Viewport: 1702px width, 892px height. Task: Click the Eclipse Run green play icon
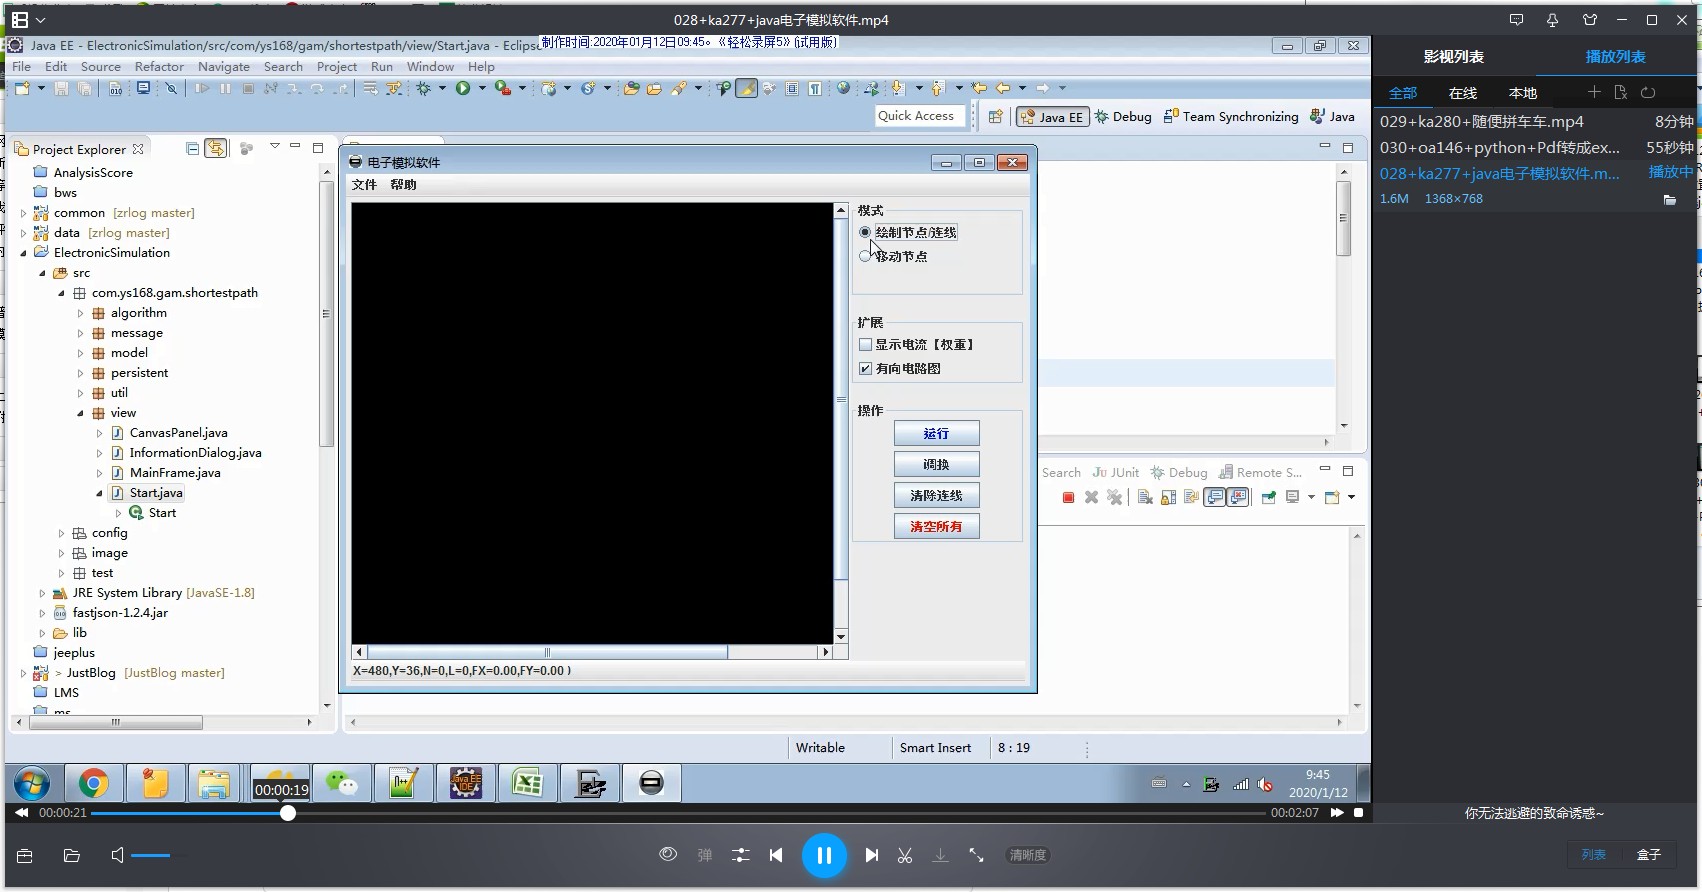coord(462,88)
